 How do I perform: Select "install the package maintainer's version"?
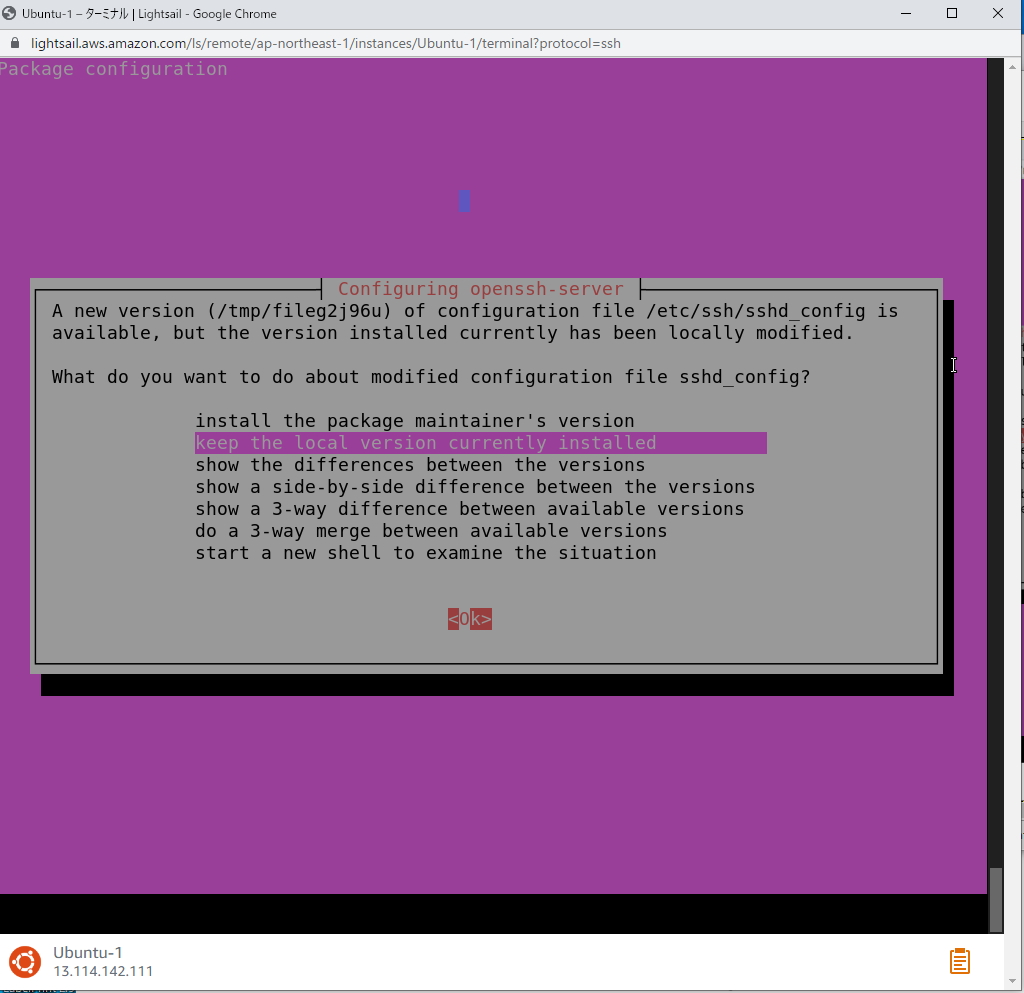(415, 420)
